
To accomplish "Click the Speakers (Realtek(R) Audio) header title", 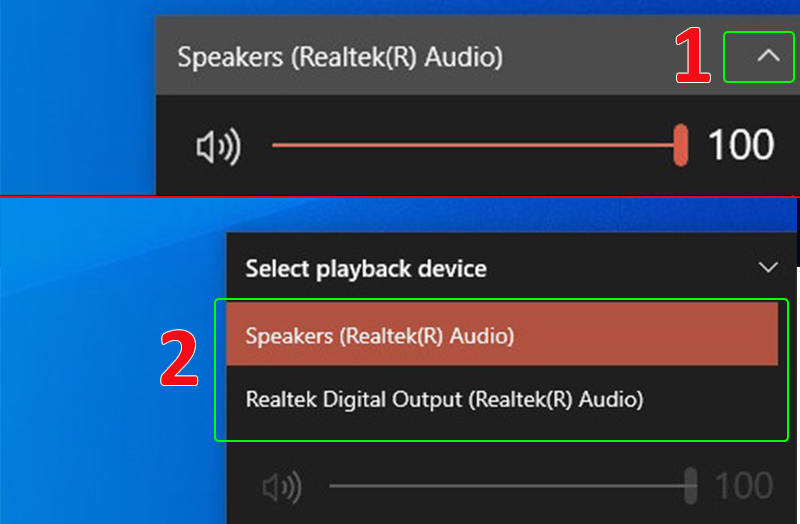I will (340, 57).
